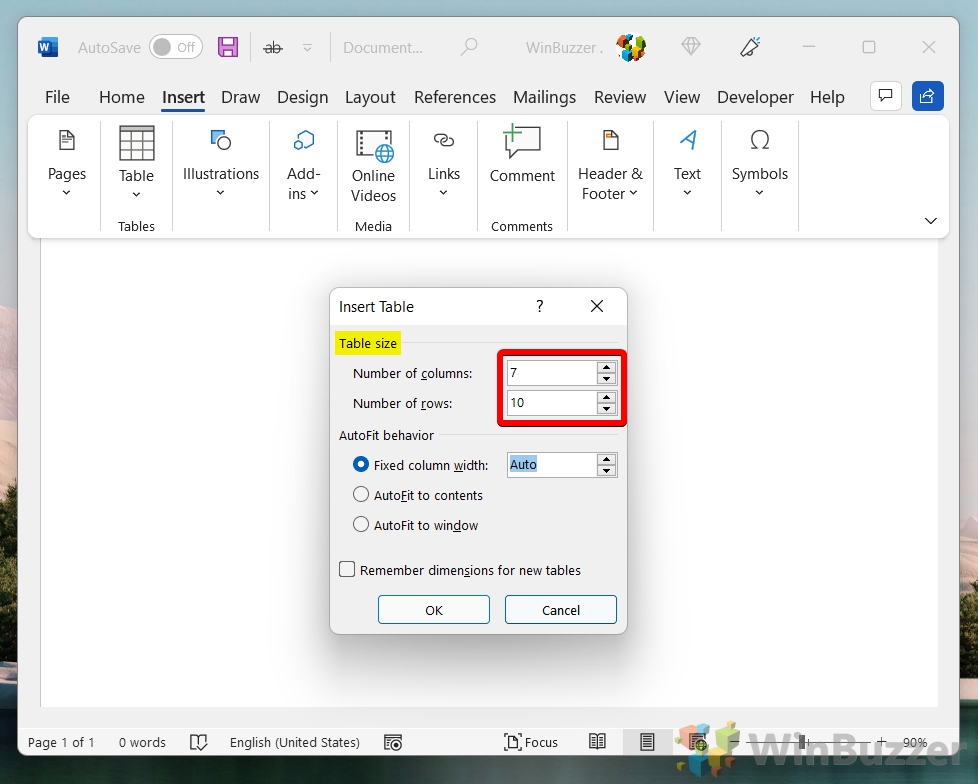
Task: Open the search magnifier in the title bar
Action: coord(469,47)
